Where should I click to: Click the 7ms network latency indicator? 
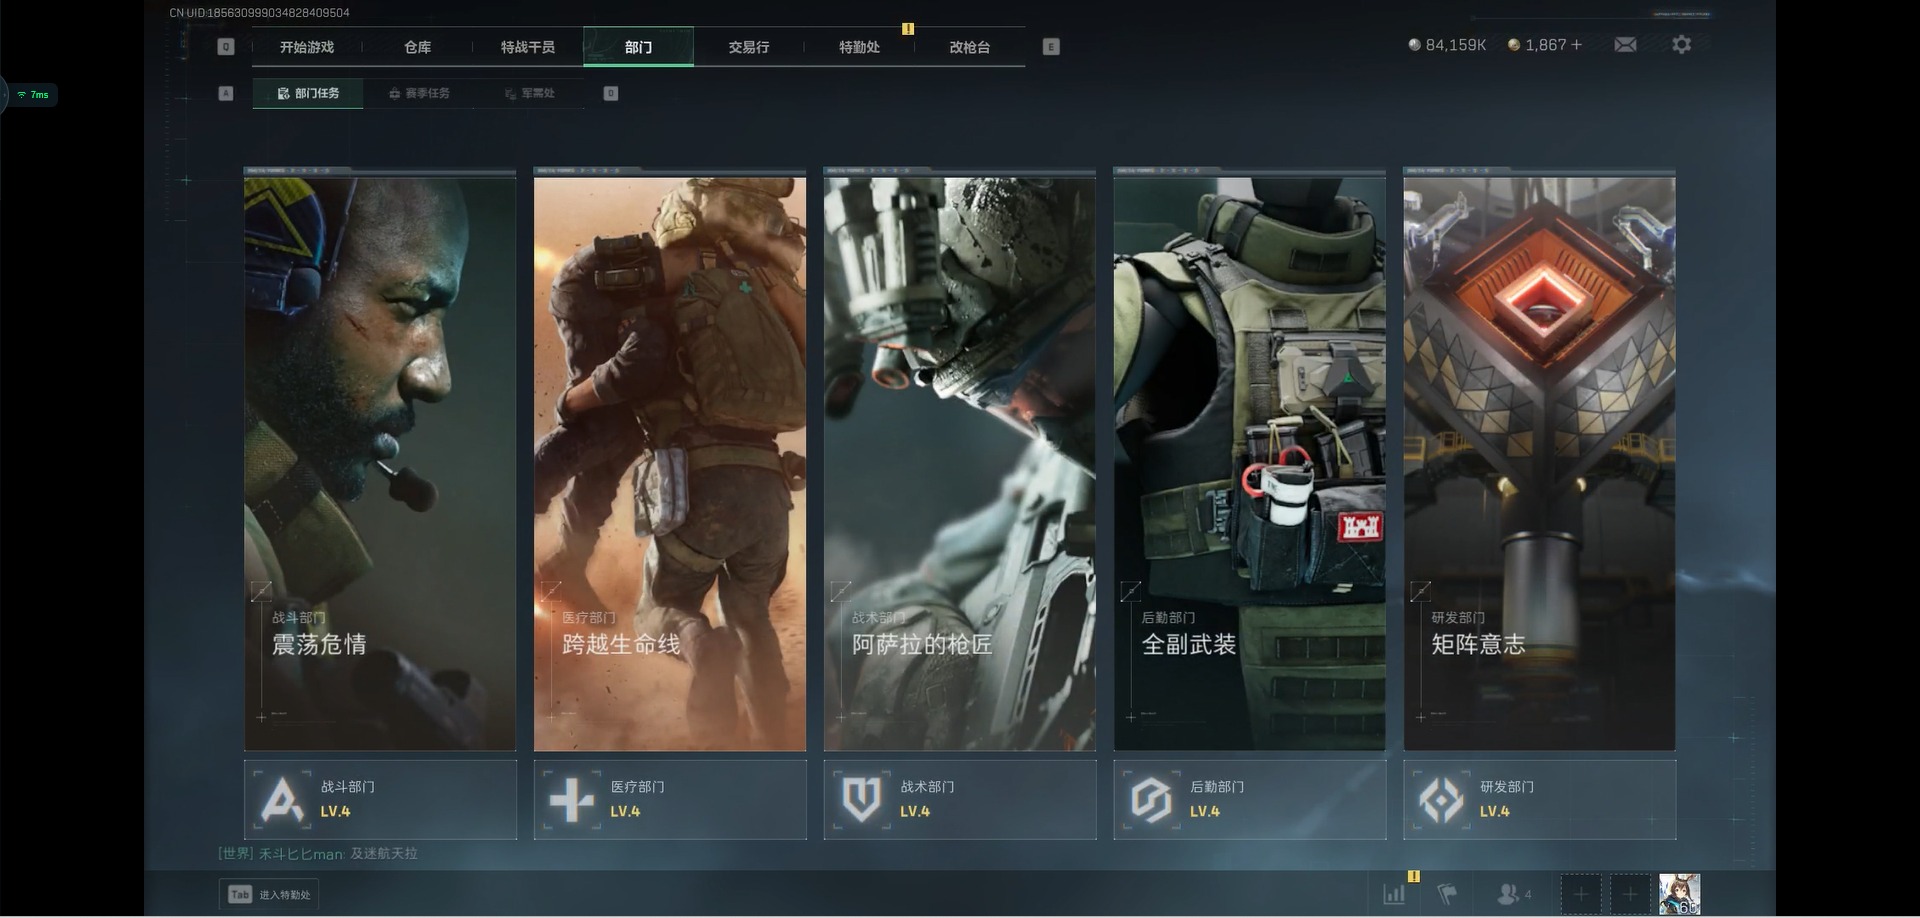point(33,95)
